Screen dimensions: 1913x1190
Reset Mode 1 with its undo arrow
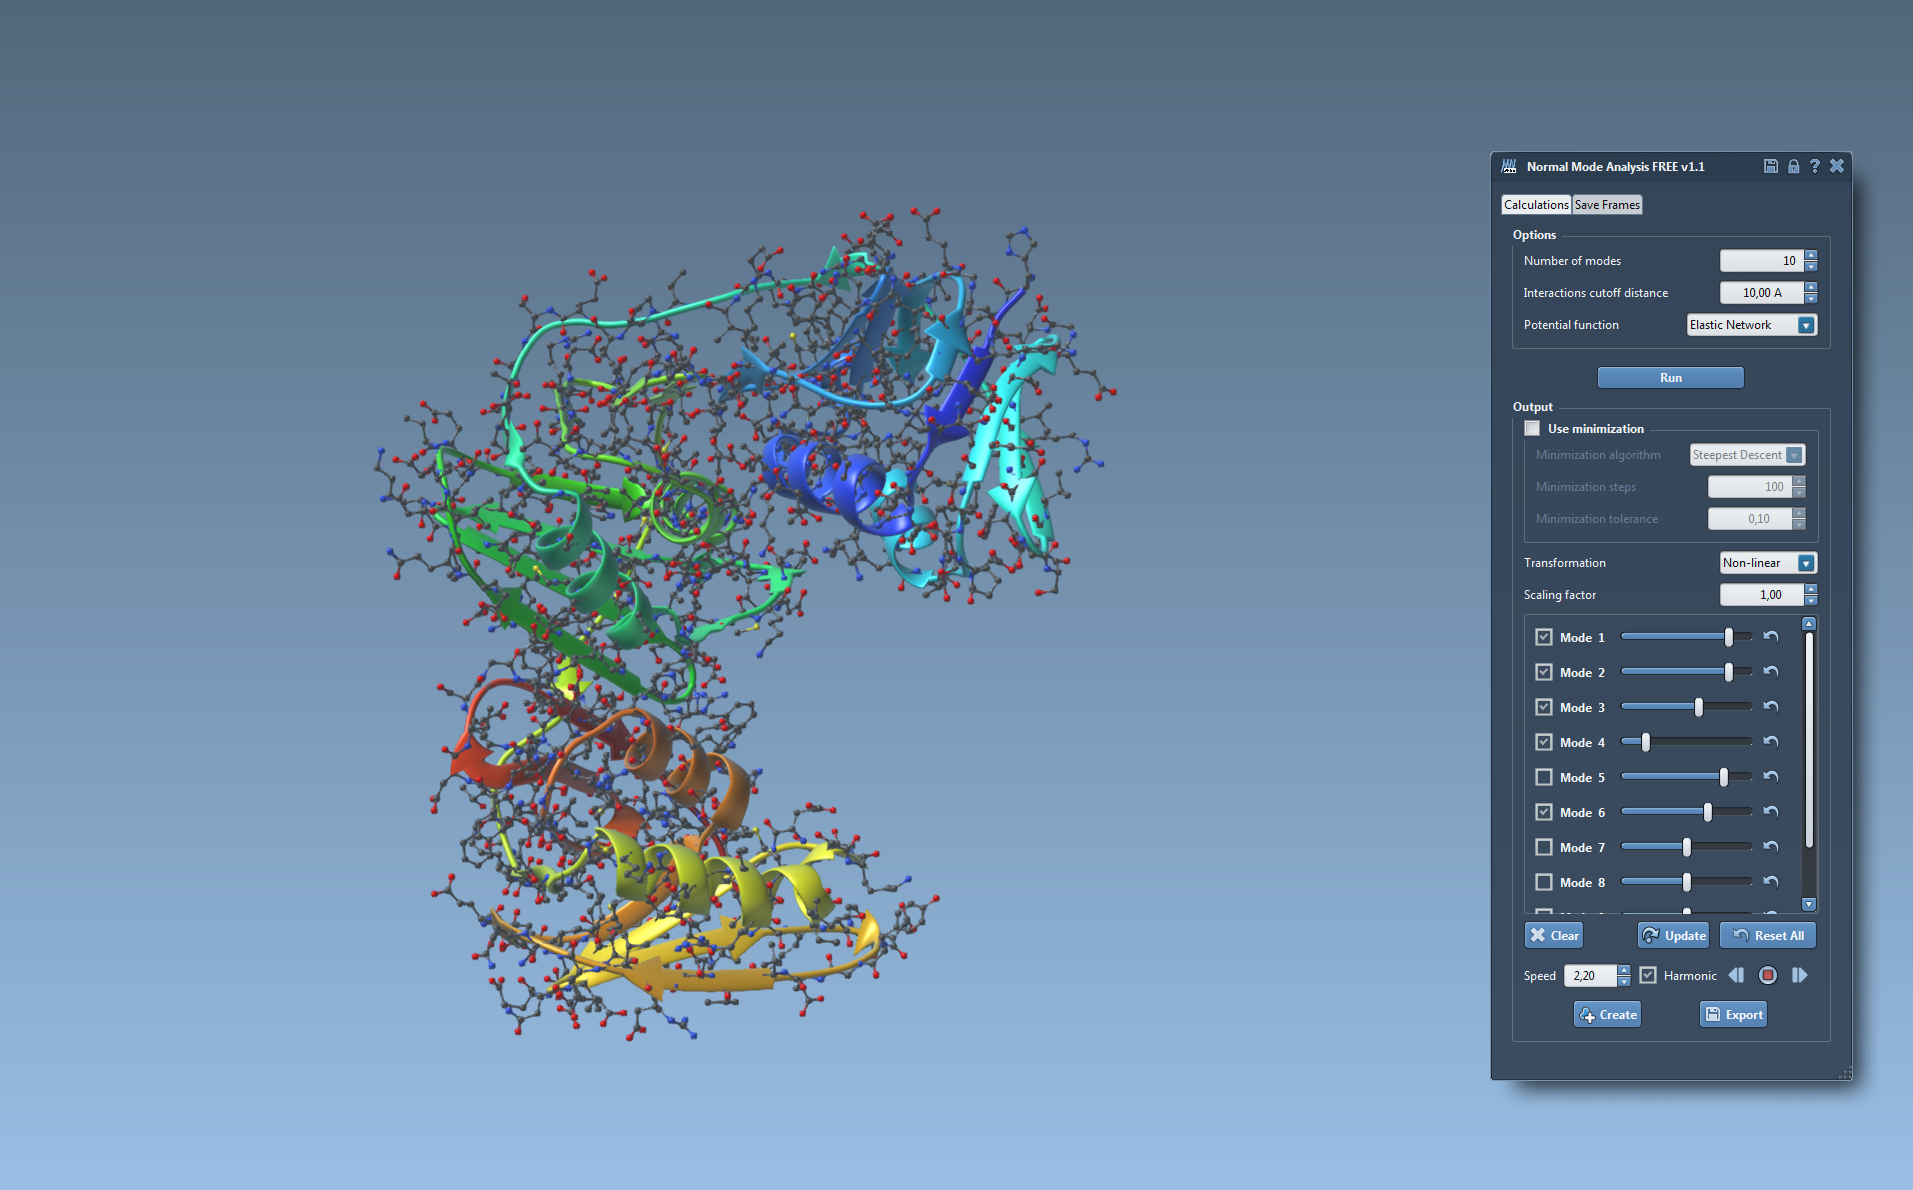point(1771,637)
